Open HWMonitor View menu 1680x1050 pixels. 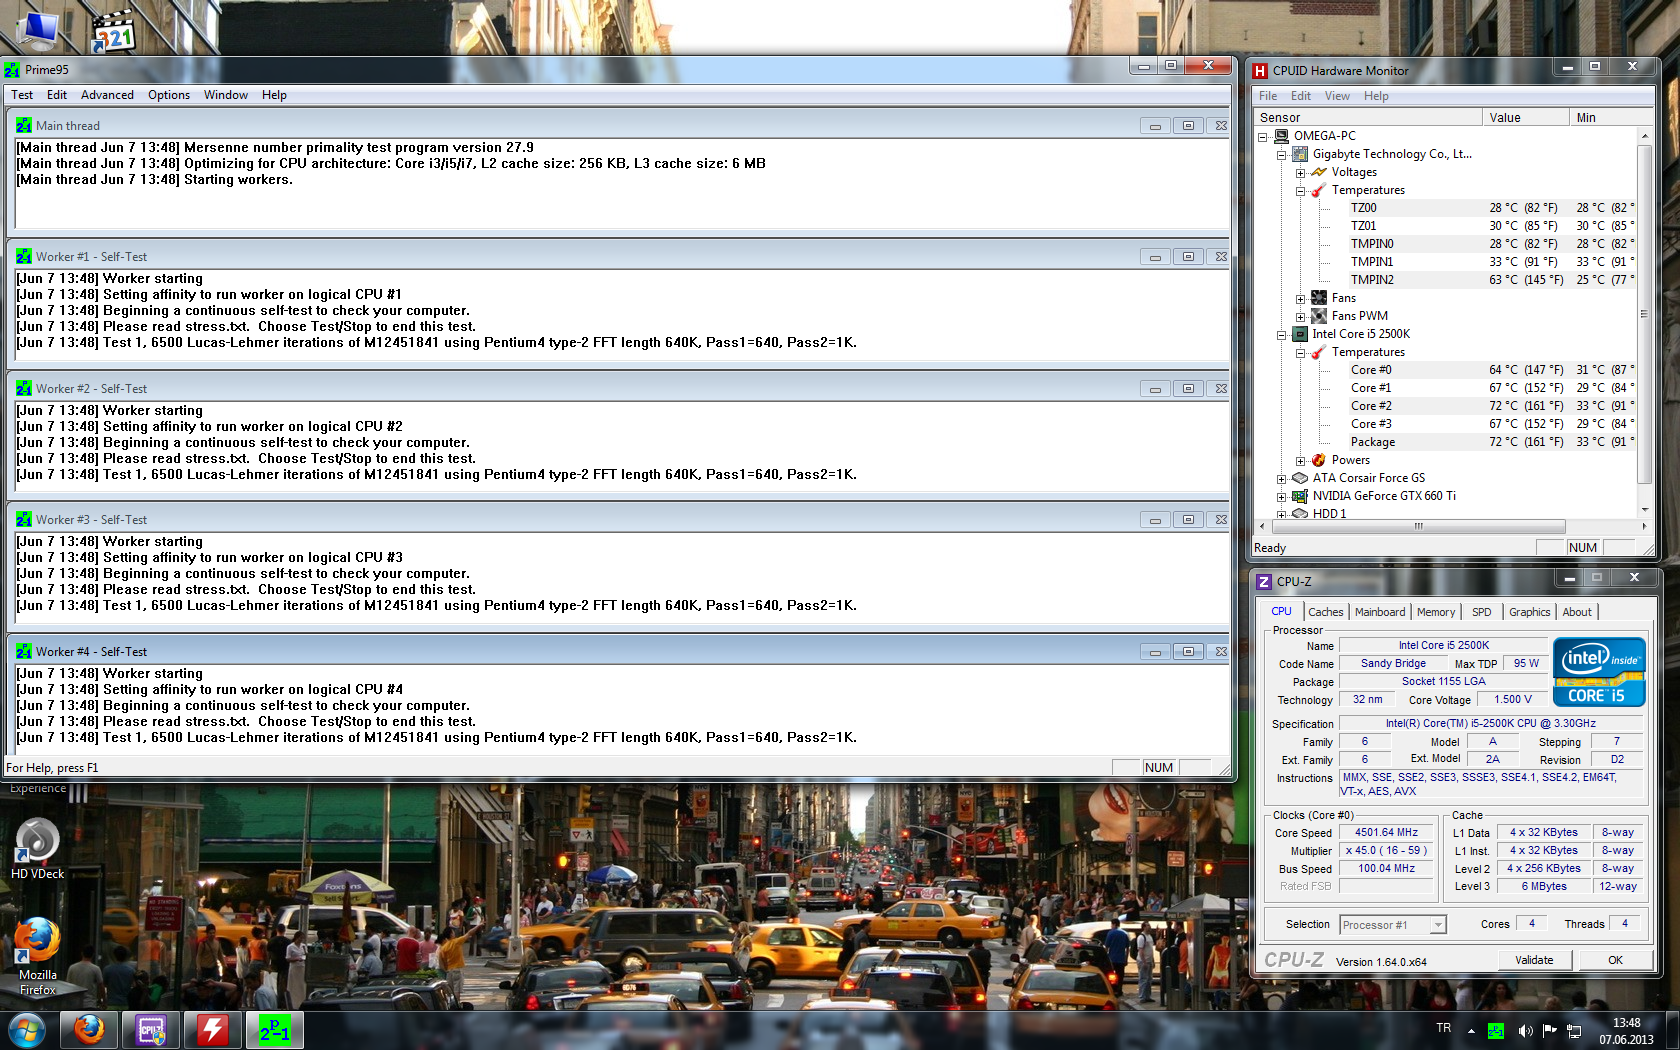(x=1337, y=96)
